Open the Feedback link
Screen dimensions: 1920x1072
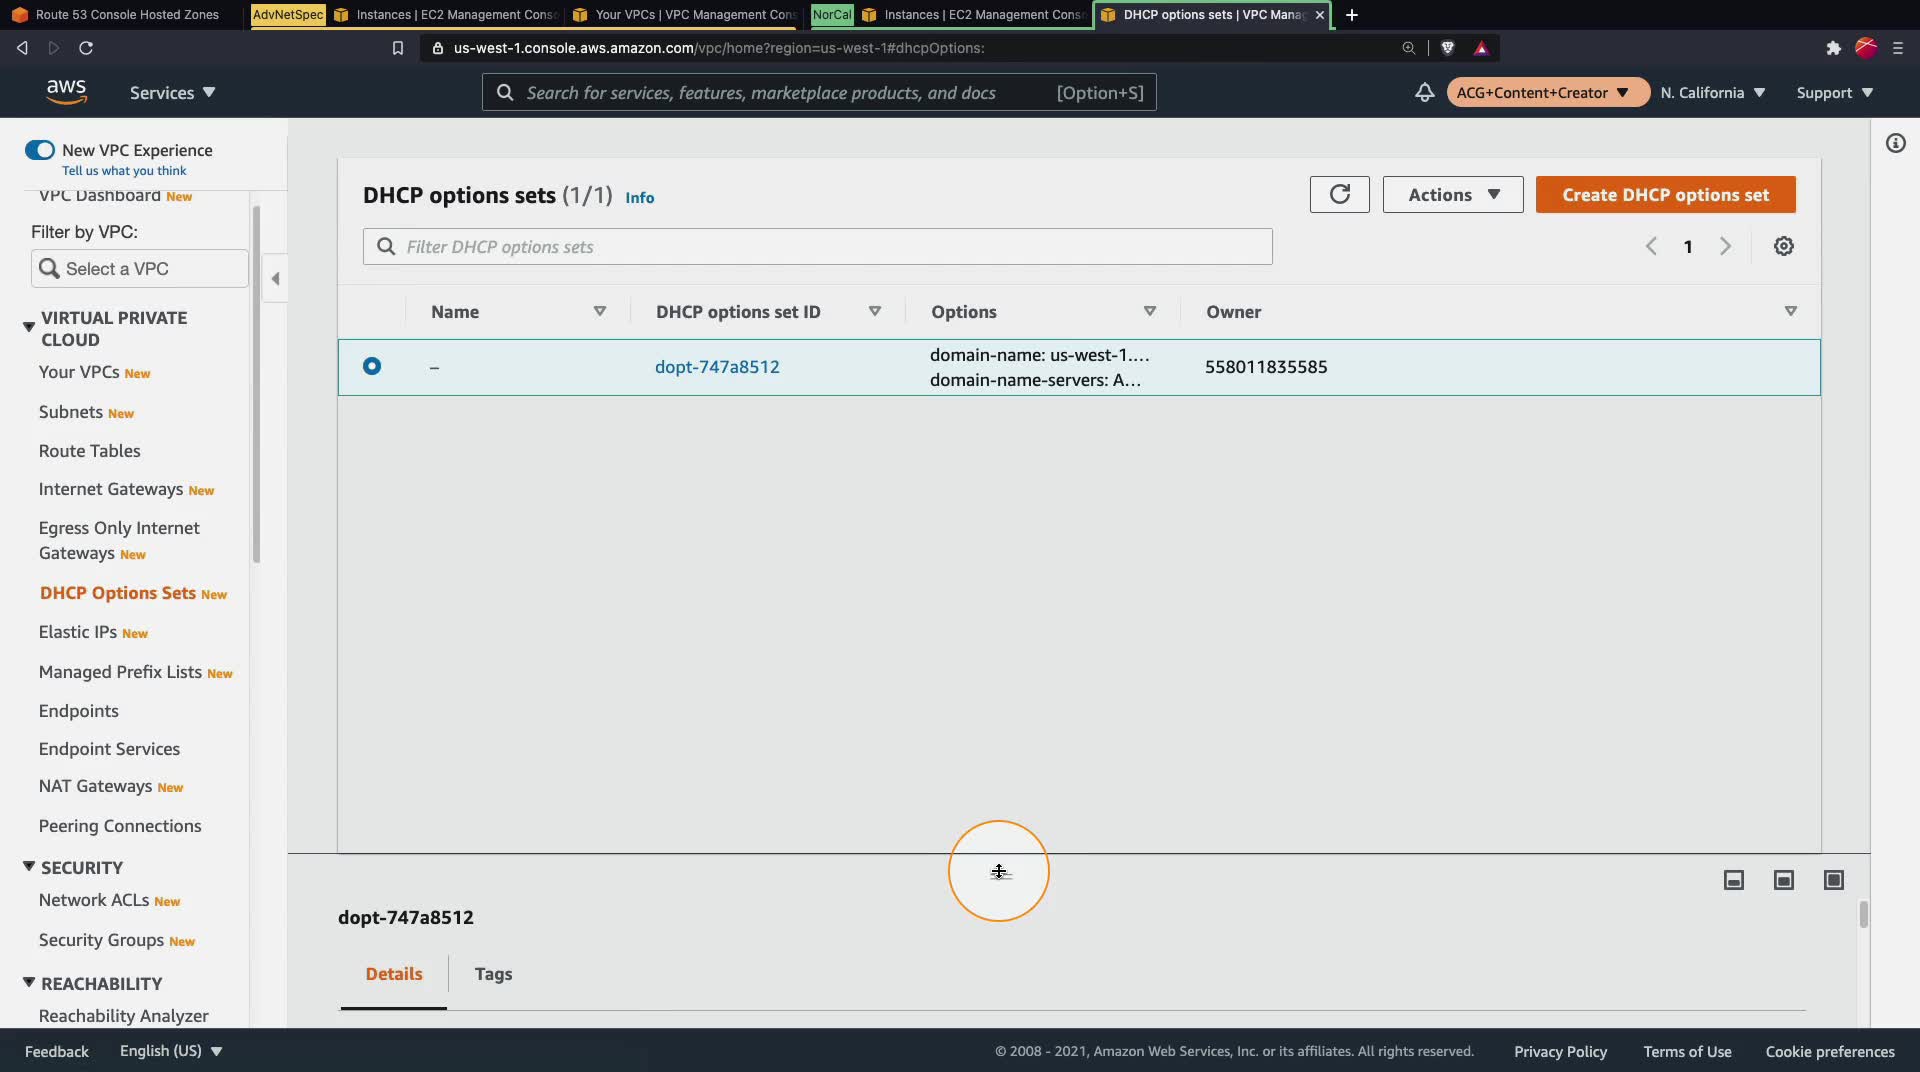tap(57, 1051)
